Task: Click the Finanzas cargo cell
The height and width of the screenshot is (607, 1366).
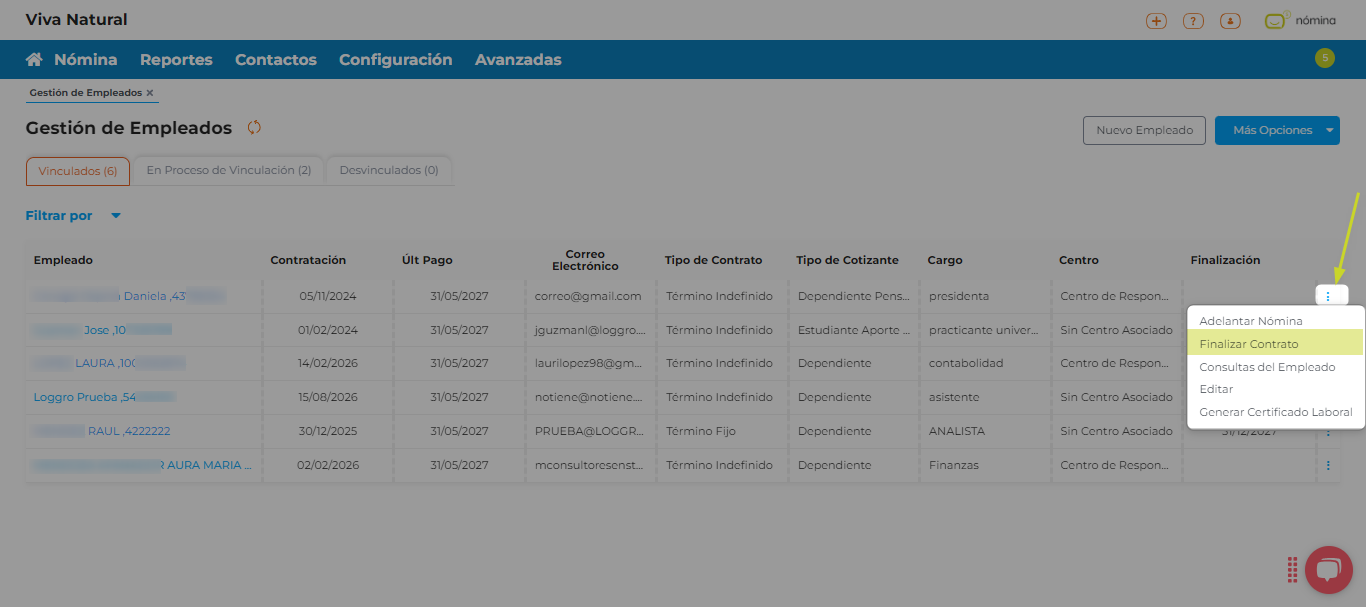Action: [x=985, y=465]
